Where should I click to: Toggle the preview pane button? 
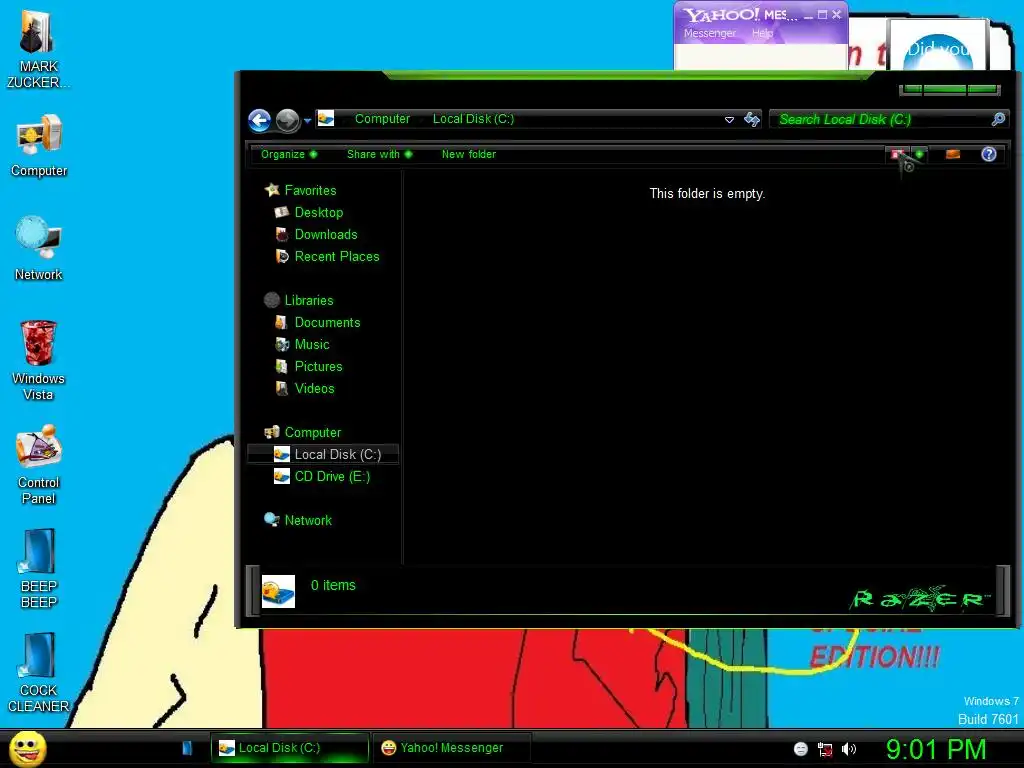coord(953,155)
